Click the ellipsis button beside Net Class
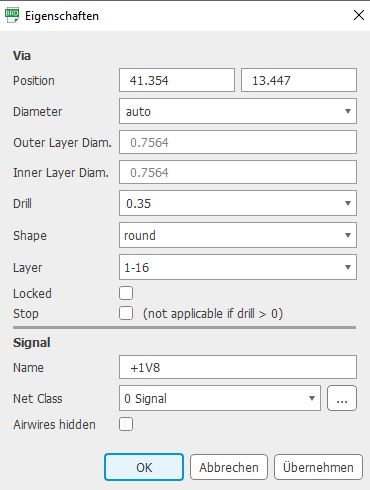This screenshot has width=370, height=490. tap(342, 398)
